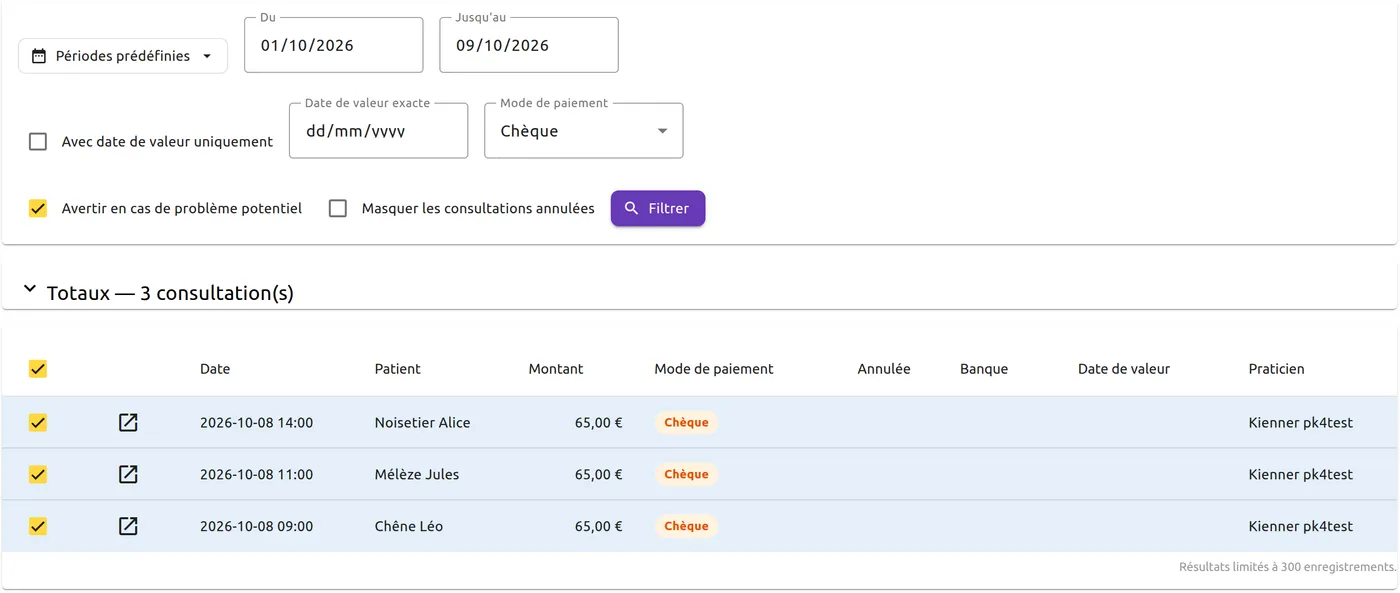Screen dimensions: 1400x593
Task: Click date 2026-10-08 09:00
Action: click(256, 526)
